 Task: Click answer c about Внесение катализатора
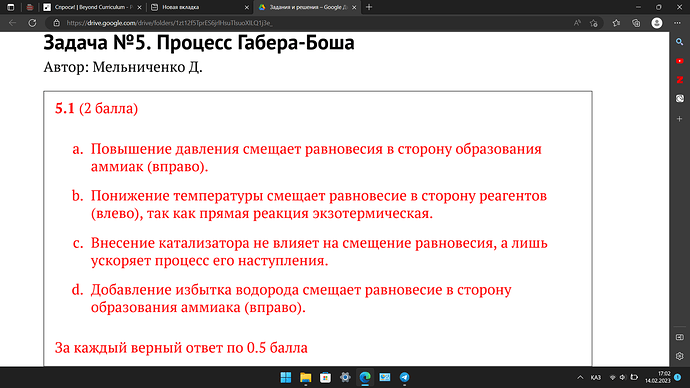(319, 252)
